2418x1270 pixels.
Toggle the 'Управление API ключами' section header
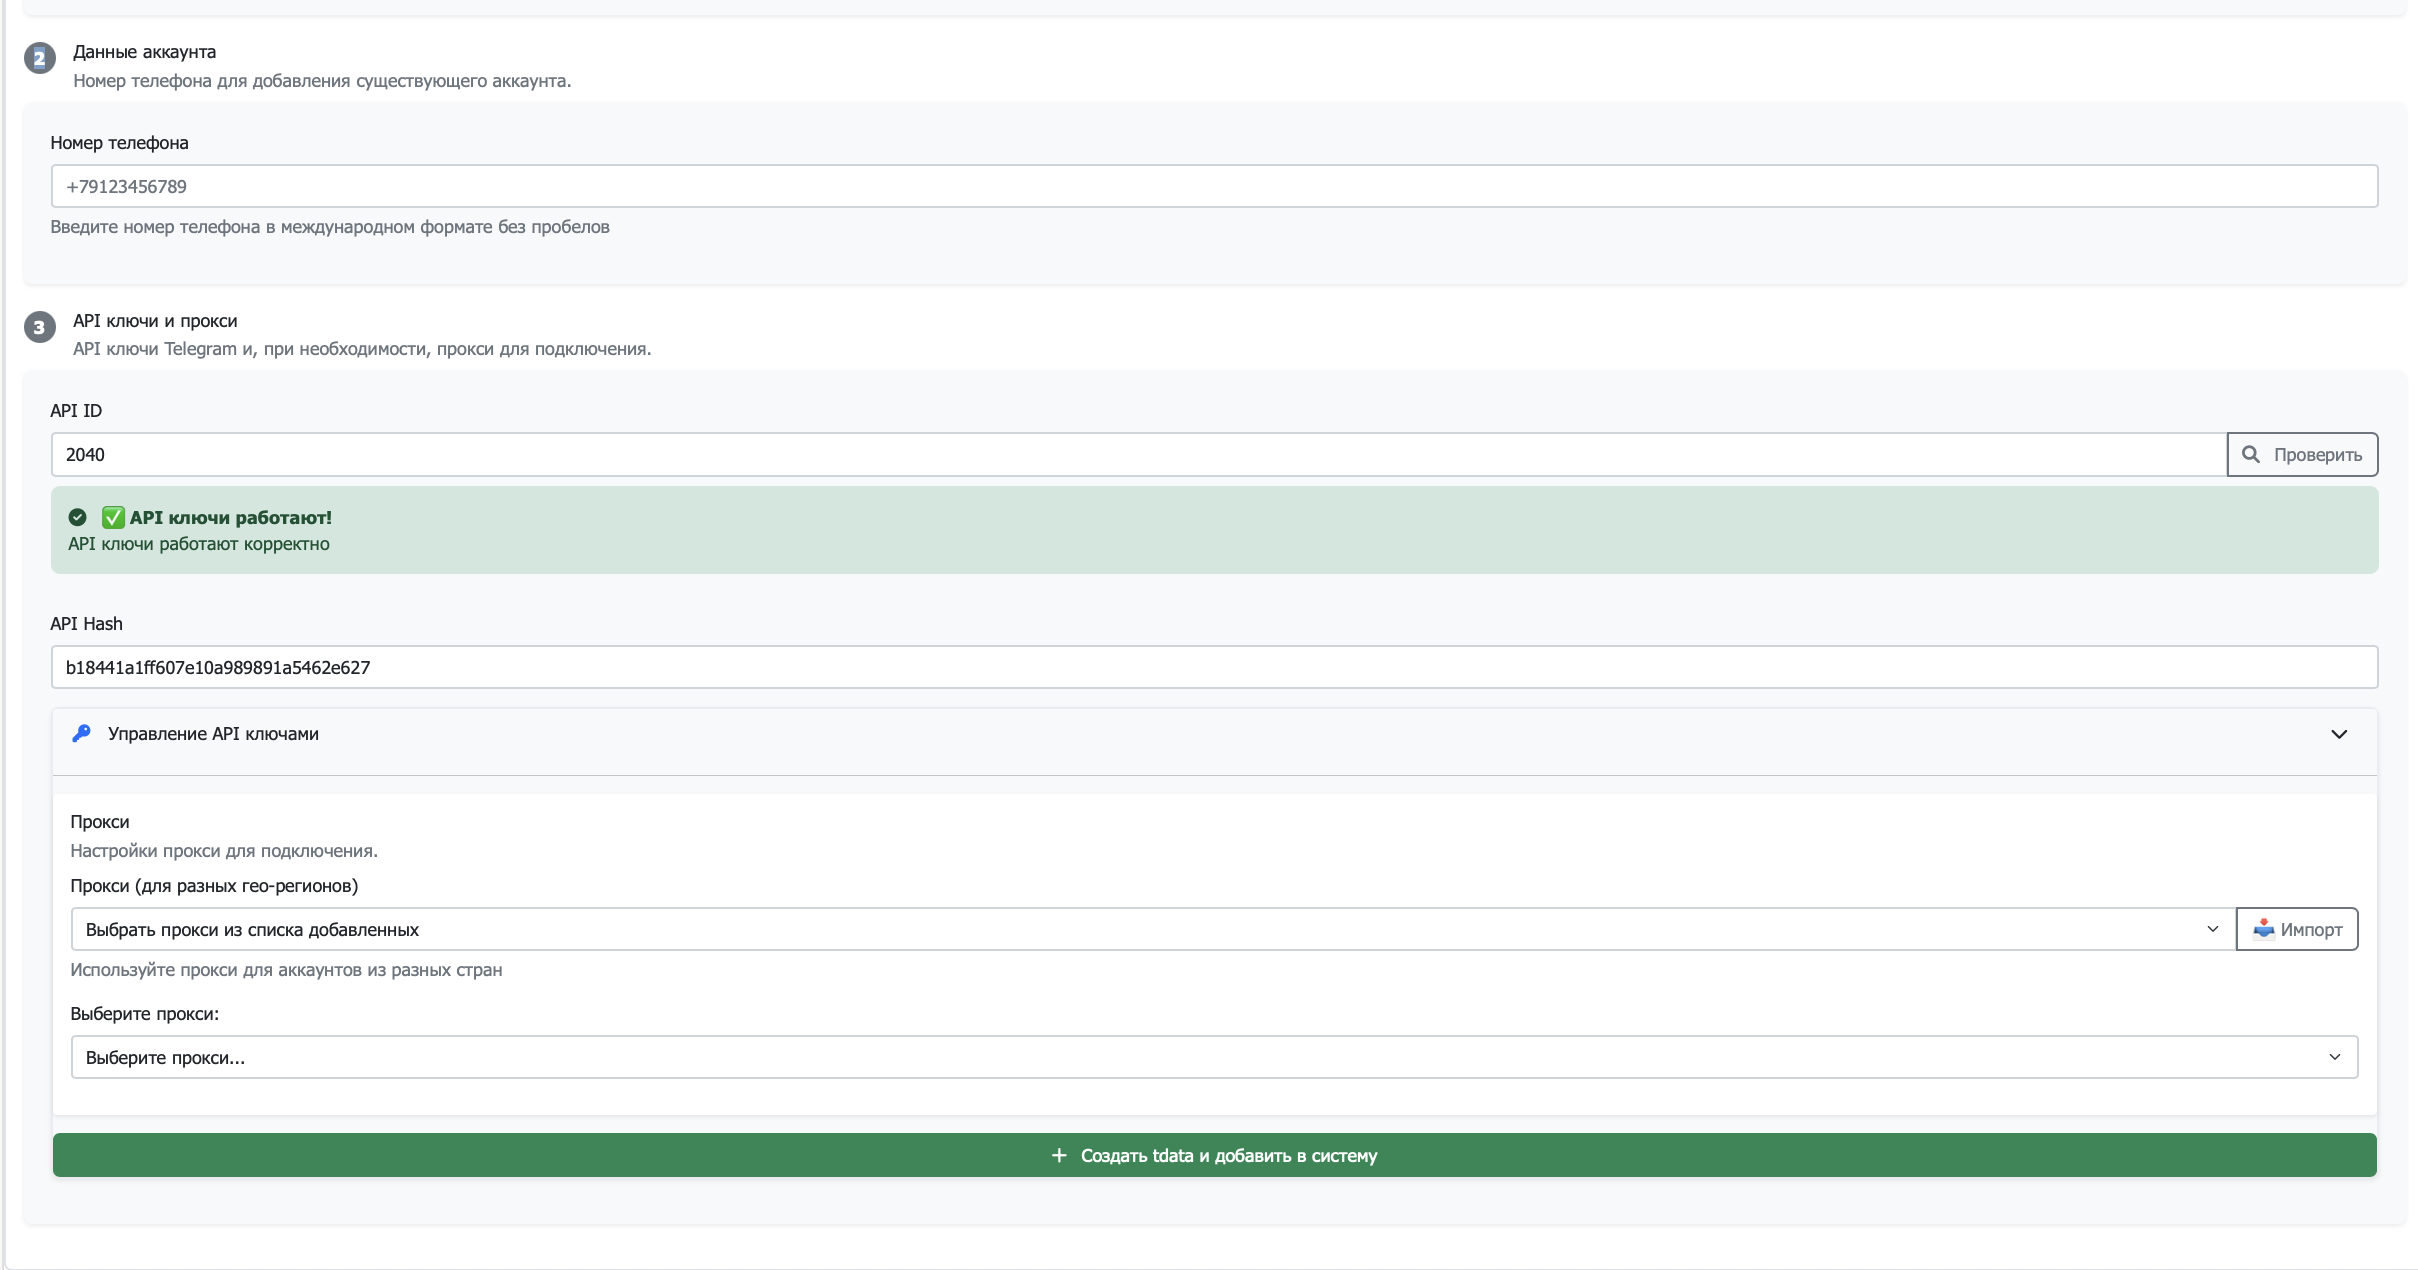pyautogui.click(x=214, y=735)
